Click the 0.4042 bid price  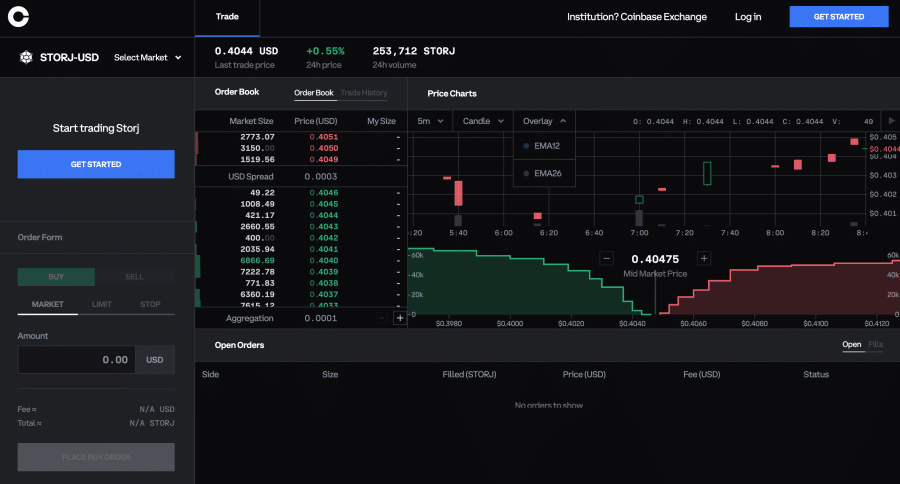324,238
